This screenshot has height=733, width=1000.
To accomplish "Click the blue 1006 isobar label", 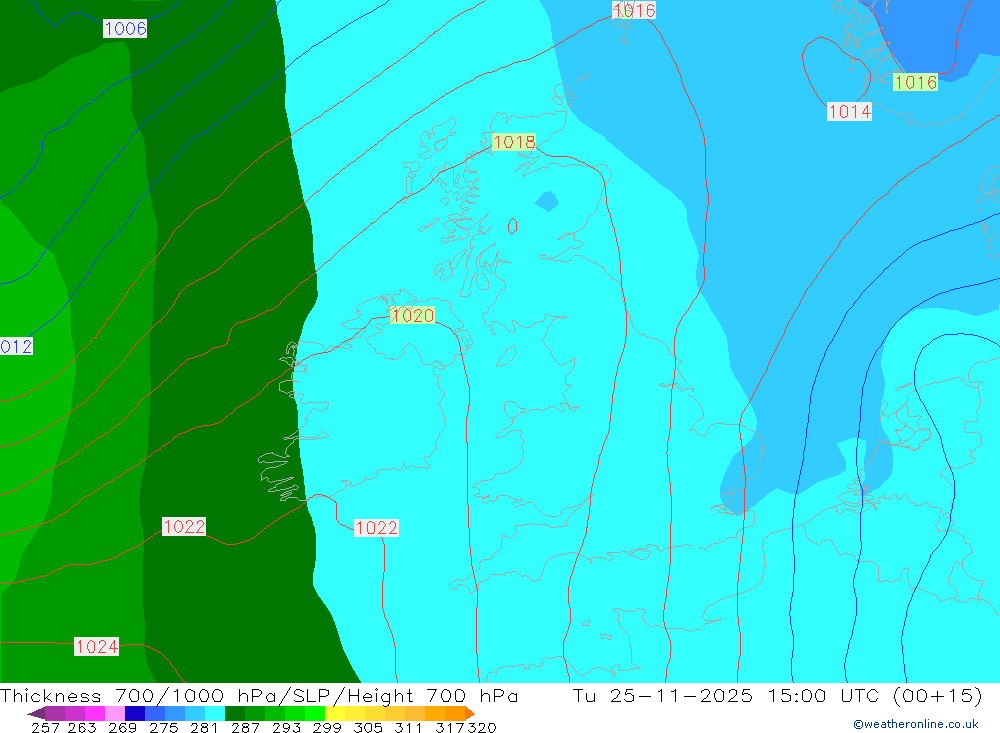I will point(125,29).
